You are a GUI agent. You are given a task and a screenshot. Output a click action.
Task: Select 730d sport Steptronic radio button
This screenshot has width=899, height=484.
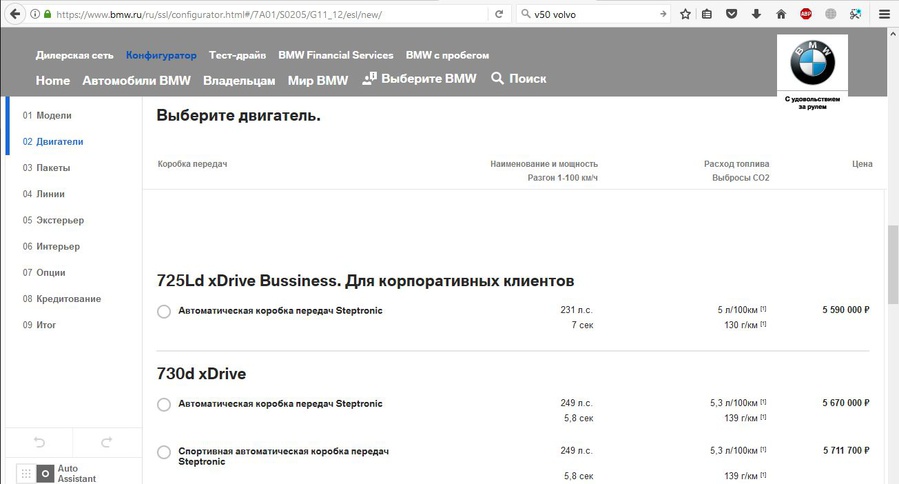pos(164,452)
